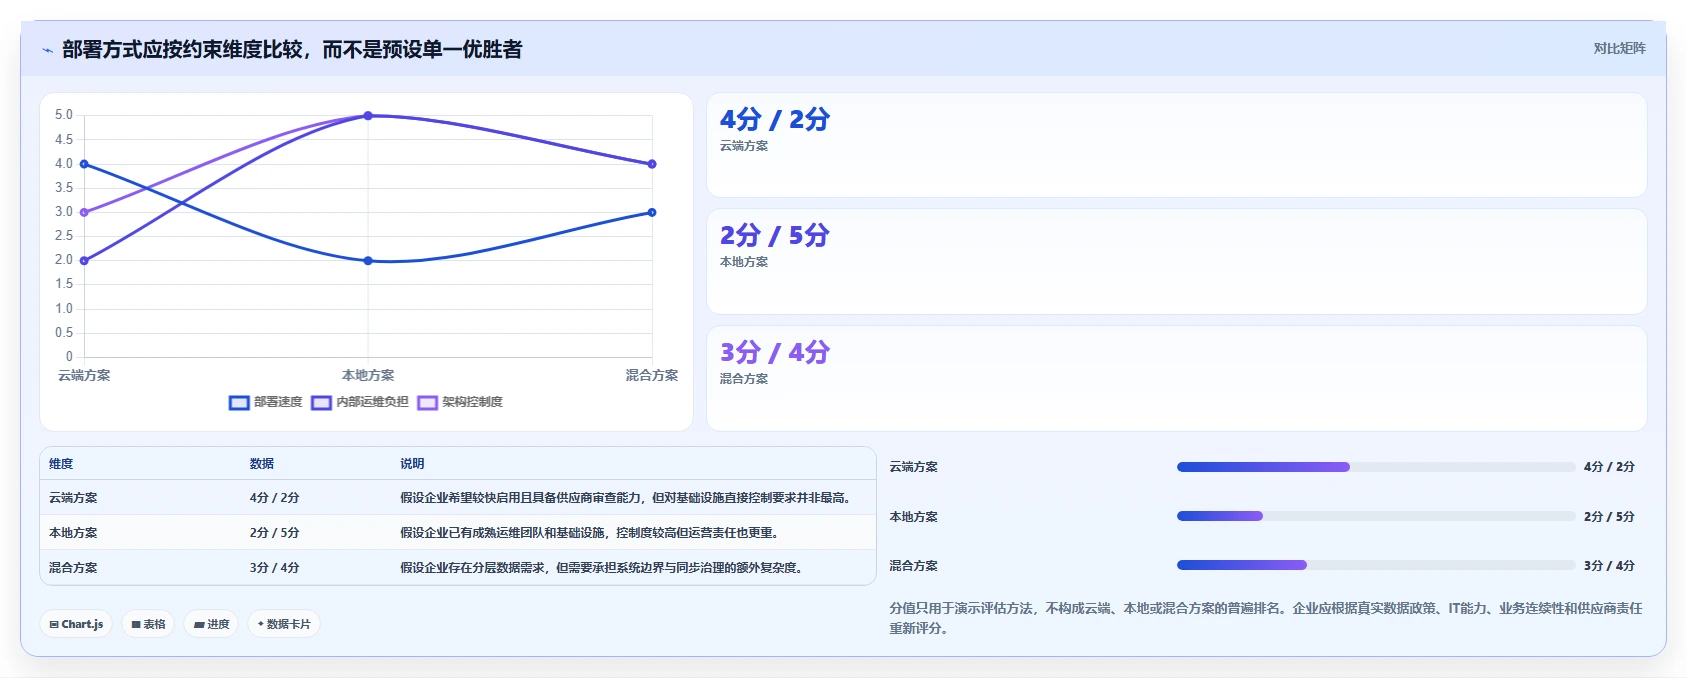
Task: Click the 5.0 y-axis tick label
Action: click(64, 115)
